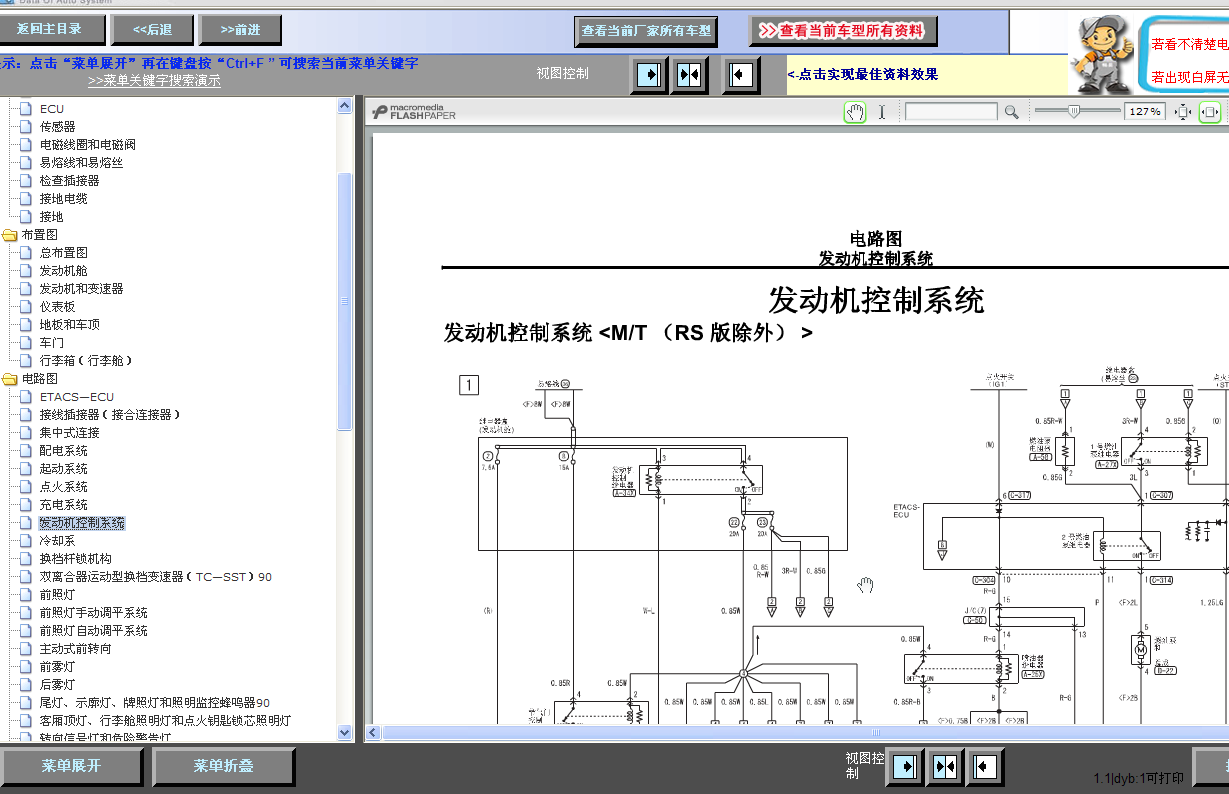Screen dimensions: 1229x794
Task: Collapse the menu with 菜单折叠
Action: coord(223,766)
